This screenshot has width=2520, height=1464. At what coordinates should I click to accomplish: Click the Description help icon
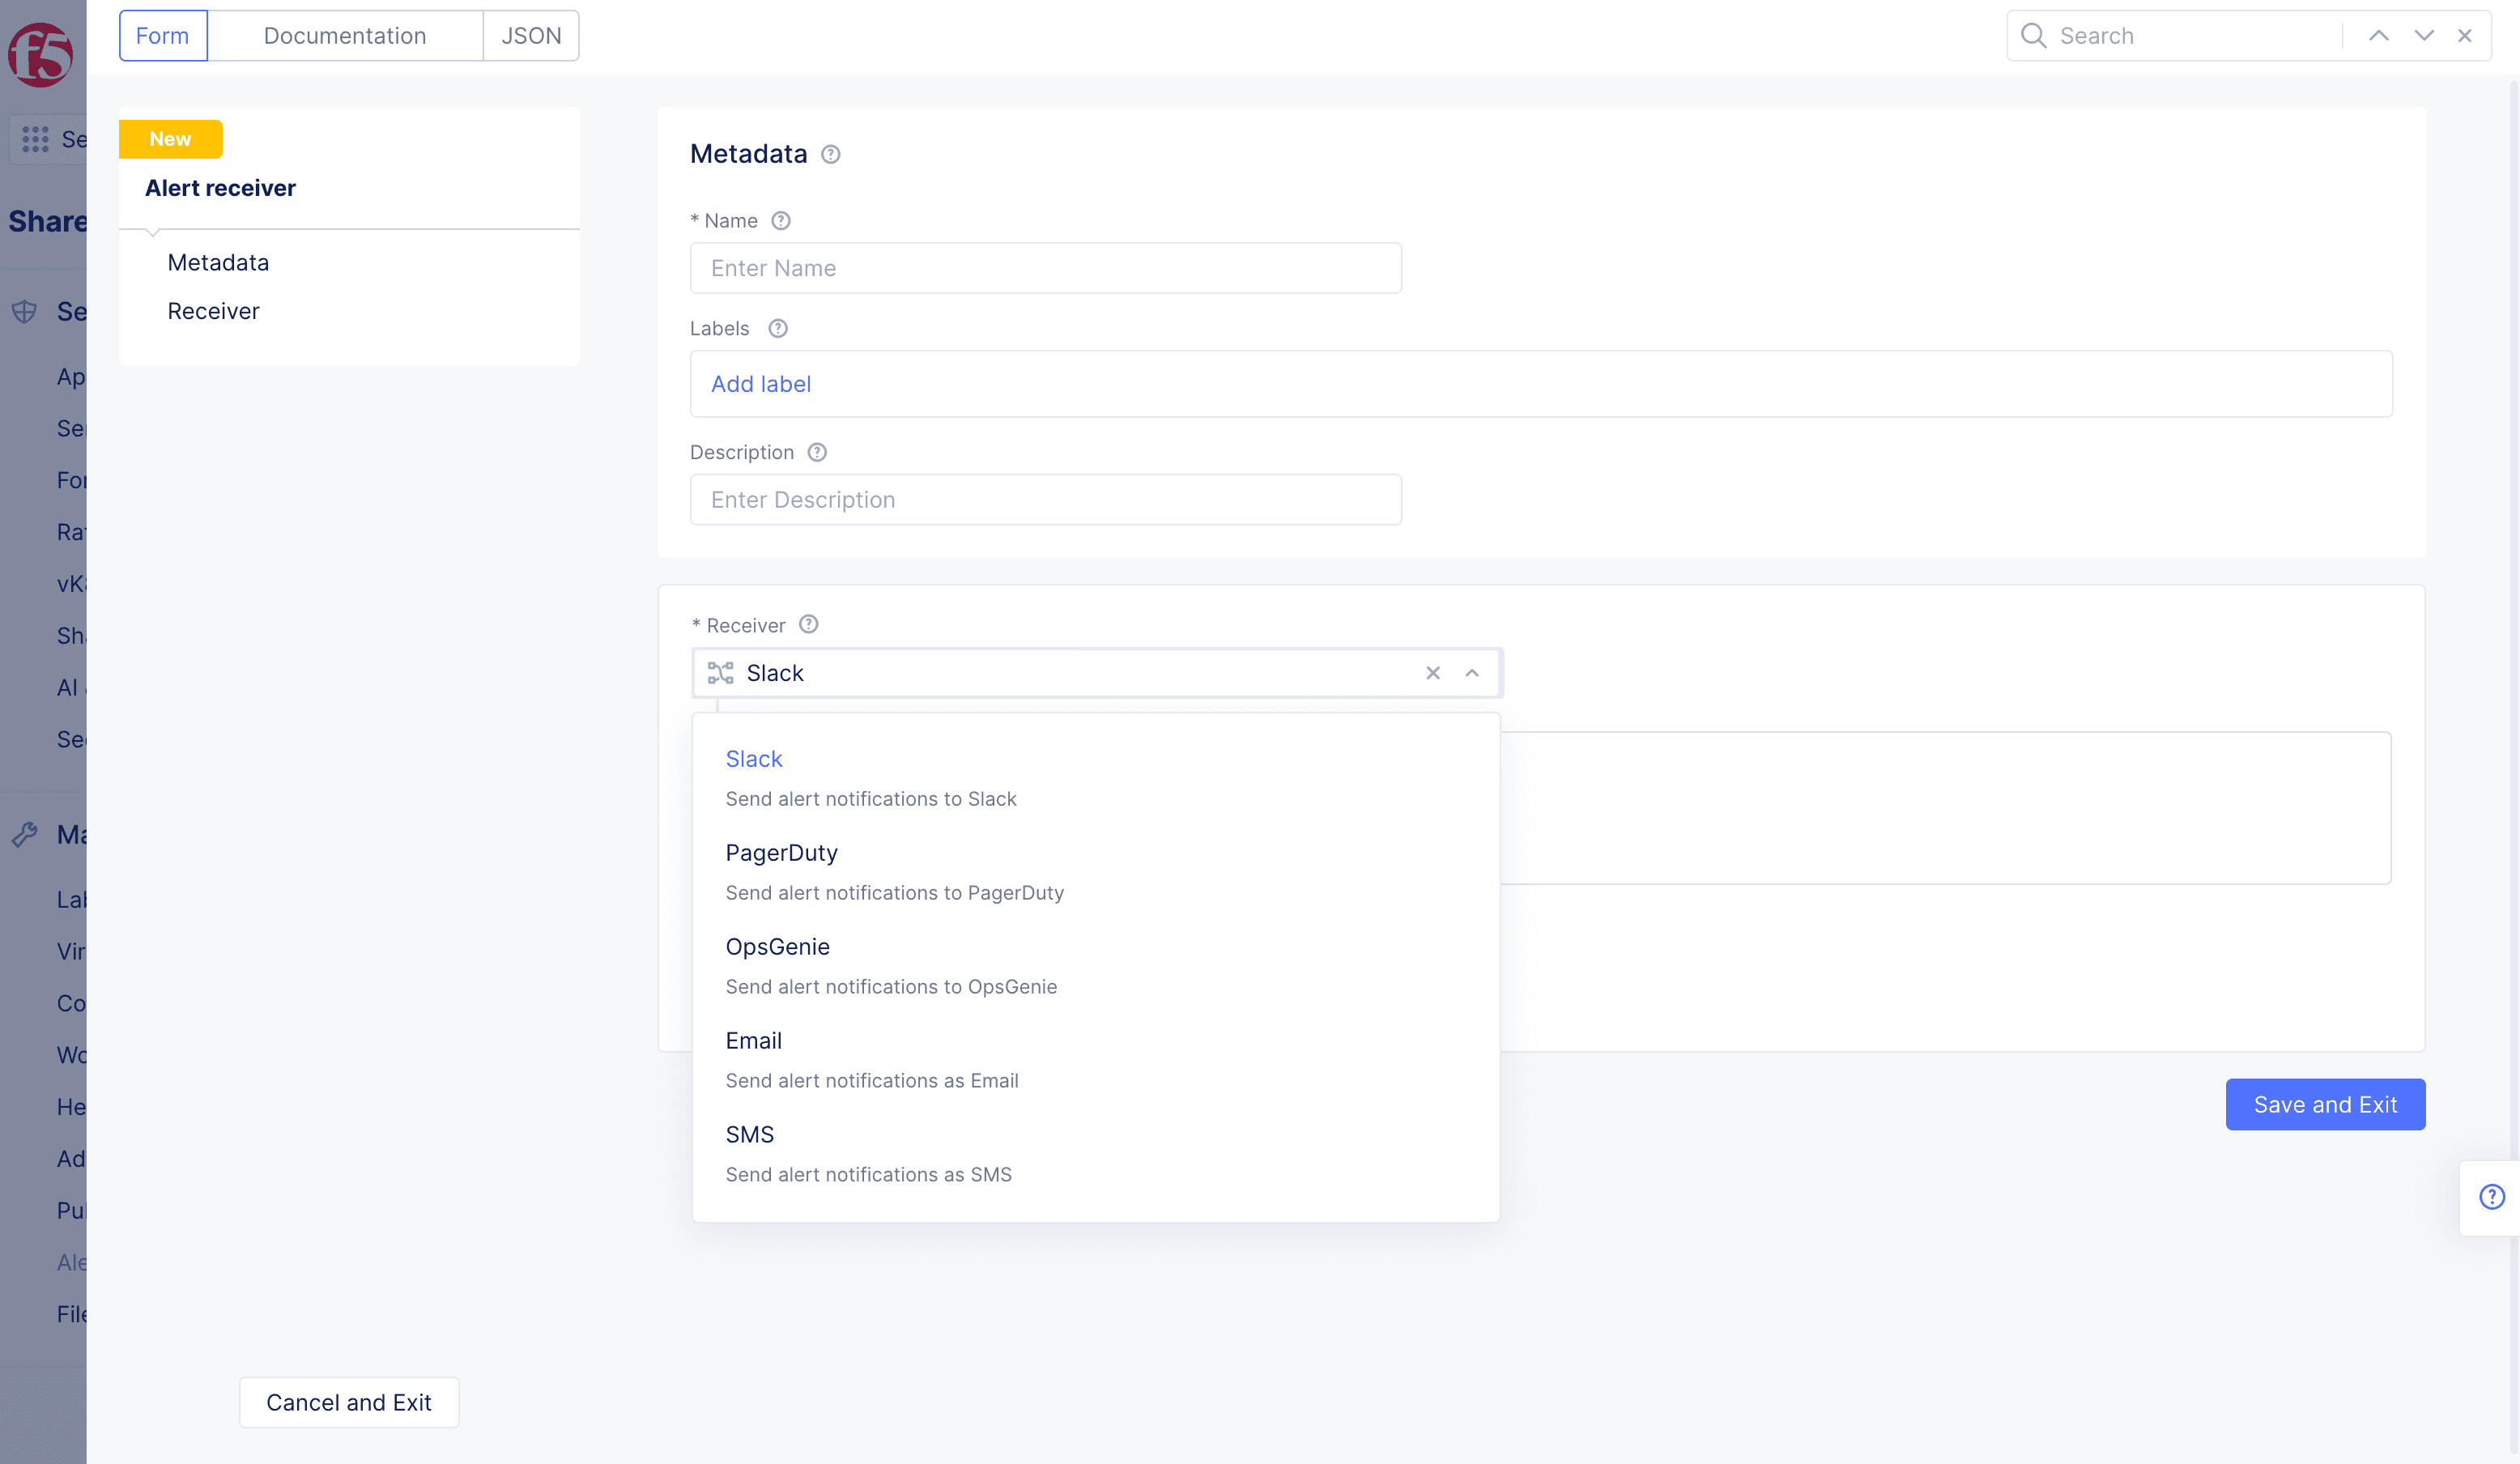[x=817, y=452]
